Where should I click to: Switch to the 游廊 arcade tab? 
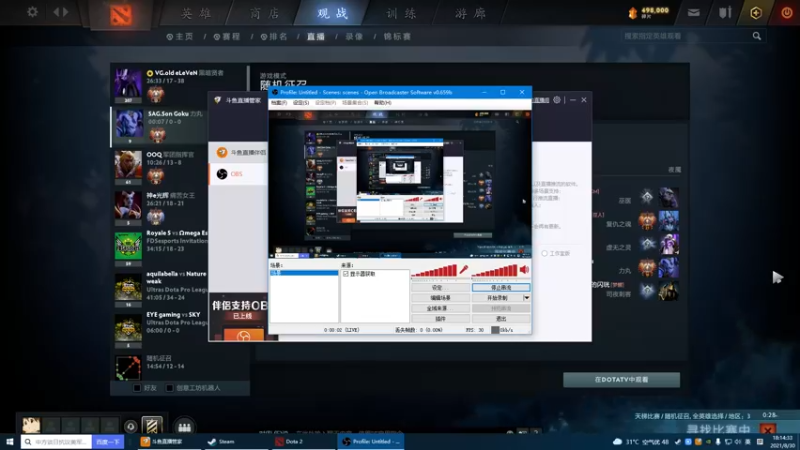470,13
